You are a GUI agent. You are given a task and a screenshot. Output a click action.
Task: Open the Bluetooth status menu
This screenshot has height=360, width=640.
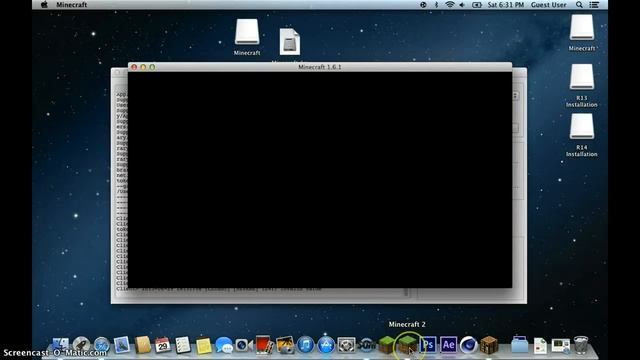[x=436, y=5]
